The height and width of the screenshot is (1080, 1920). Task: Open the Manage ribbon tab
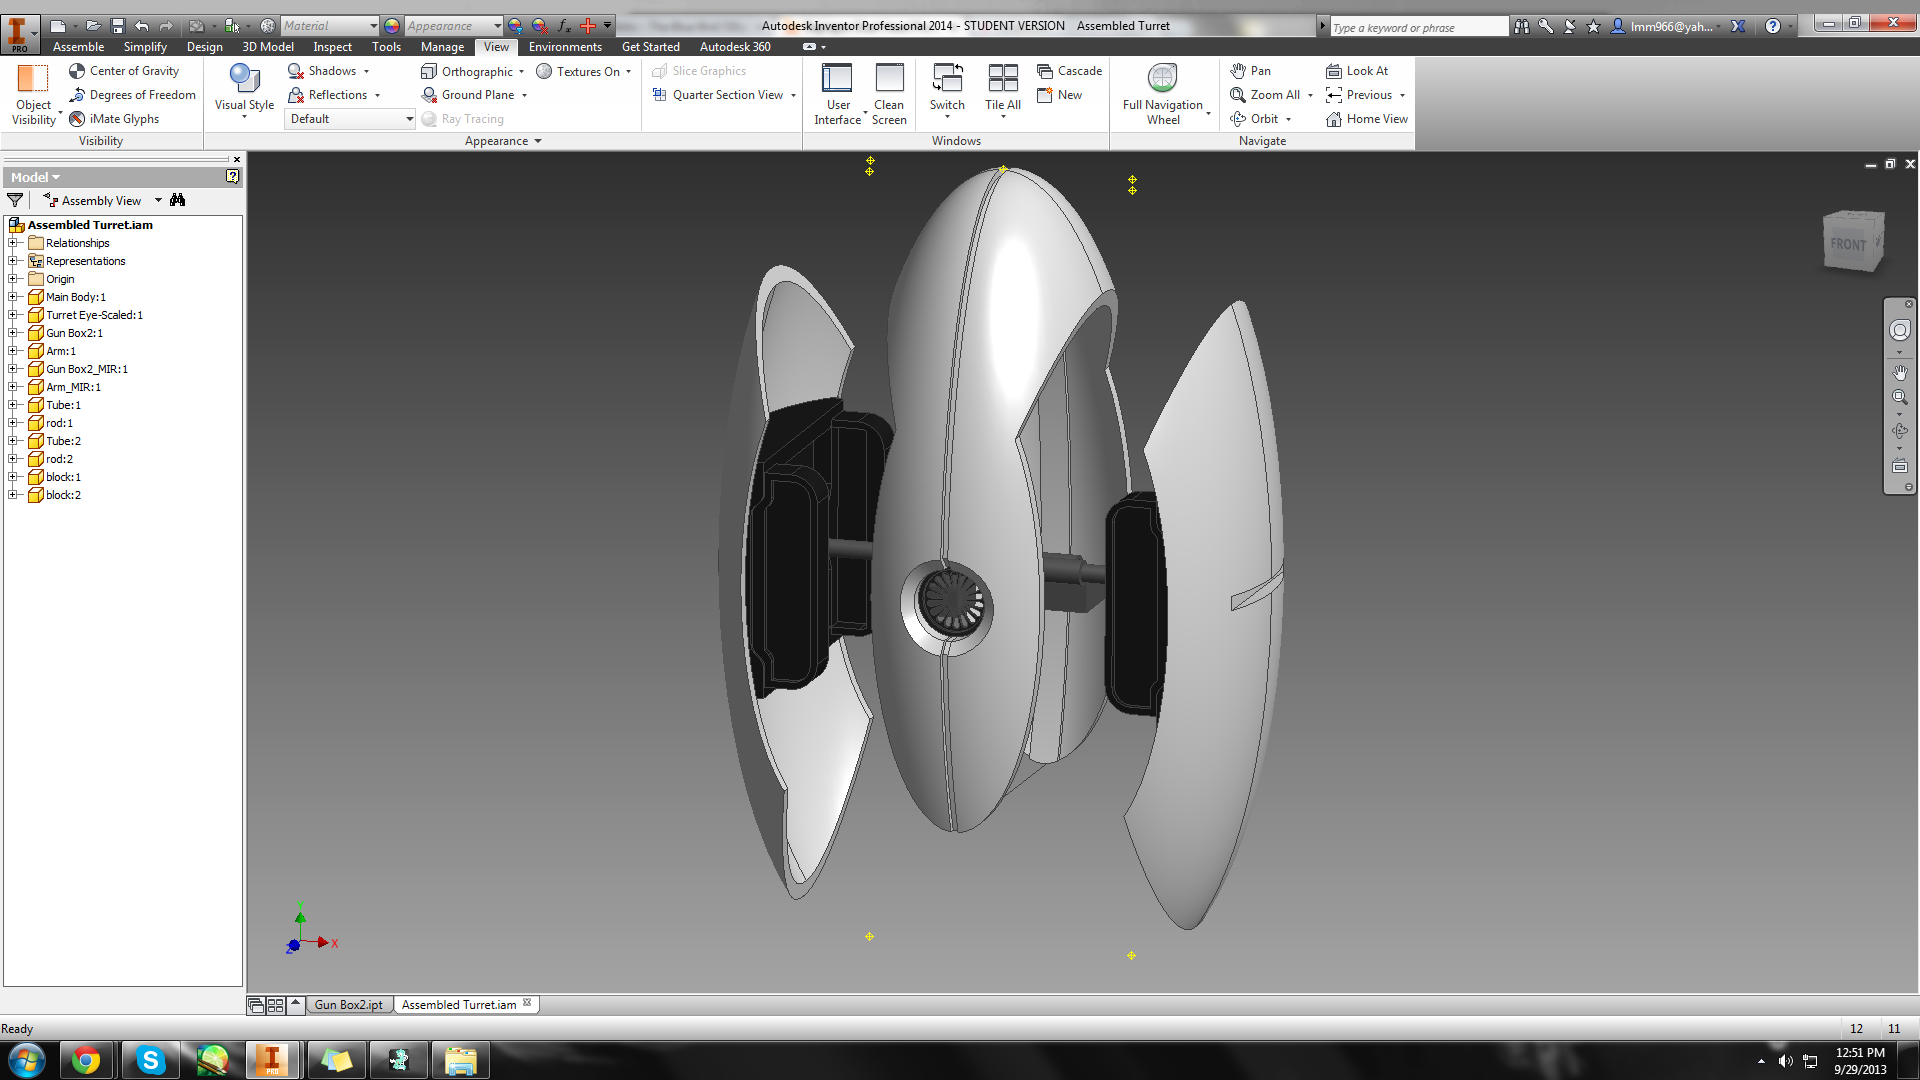(x=442, y=47)
